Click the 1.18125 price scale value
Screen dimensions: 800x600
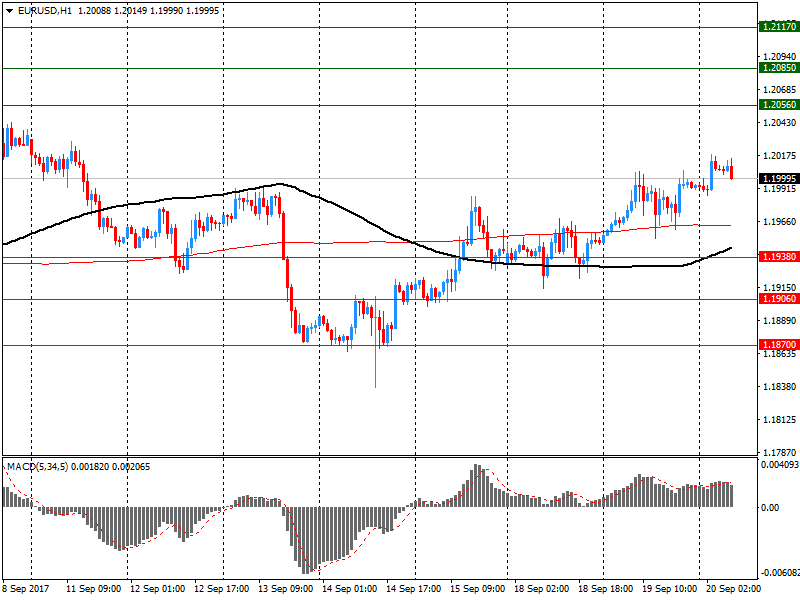(780, 420)
